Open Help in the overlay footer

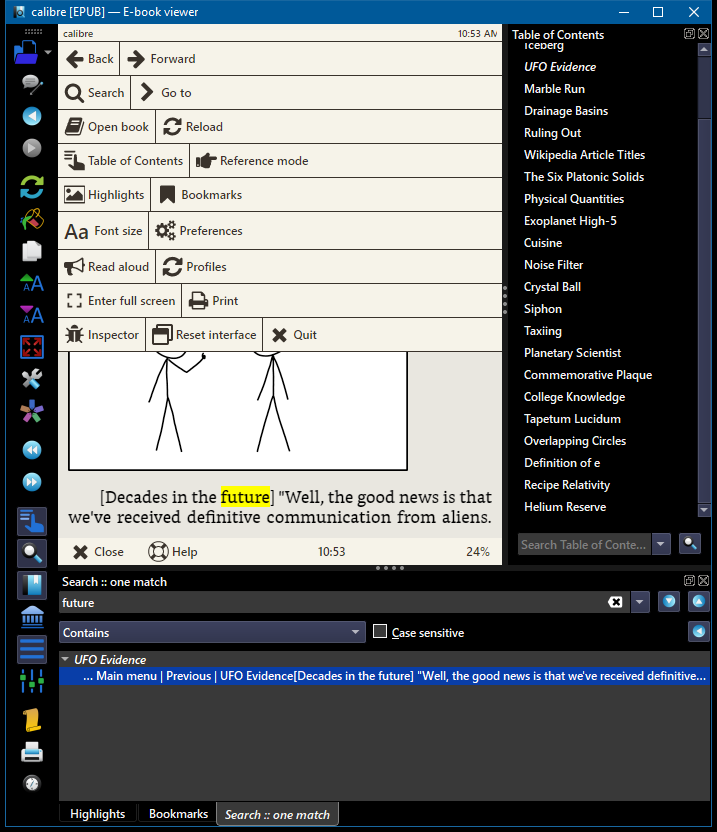(x=172, y=552)
